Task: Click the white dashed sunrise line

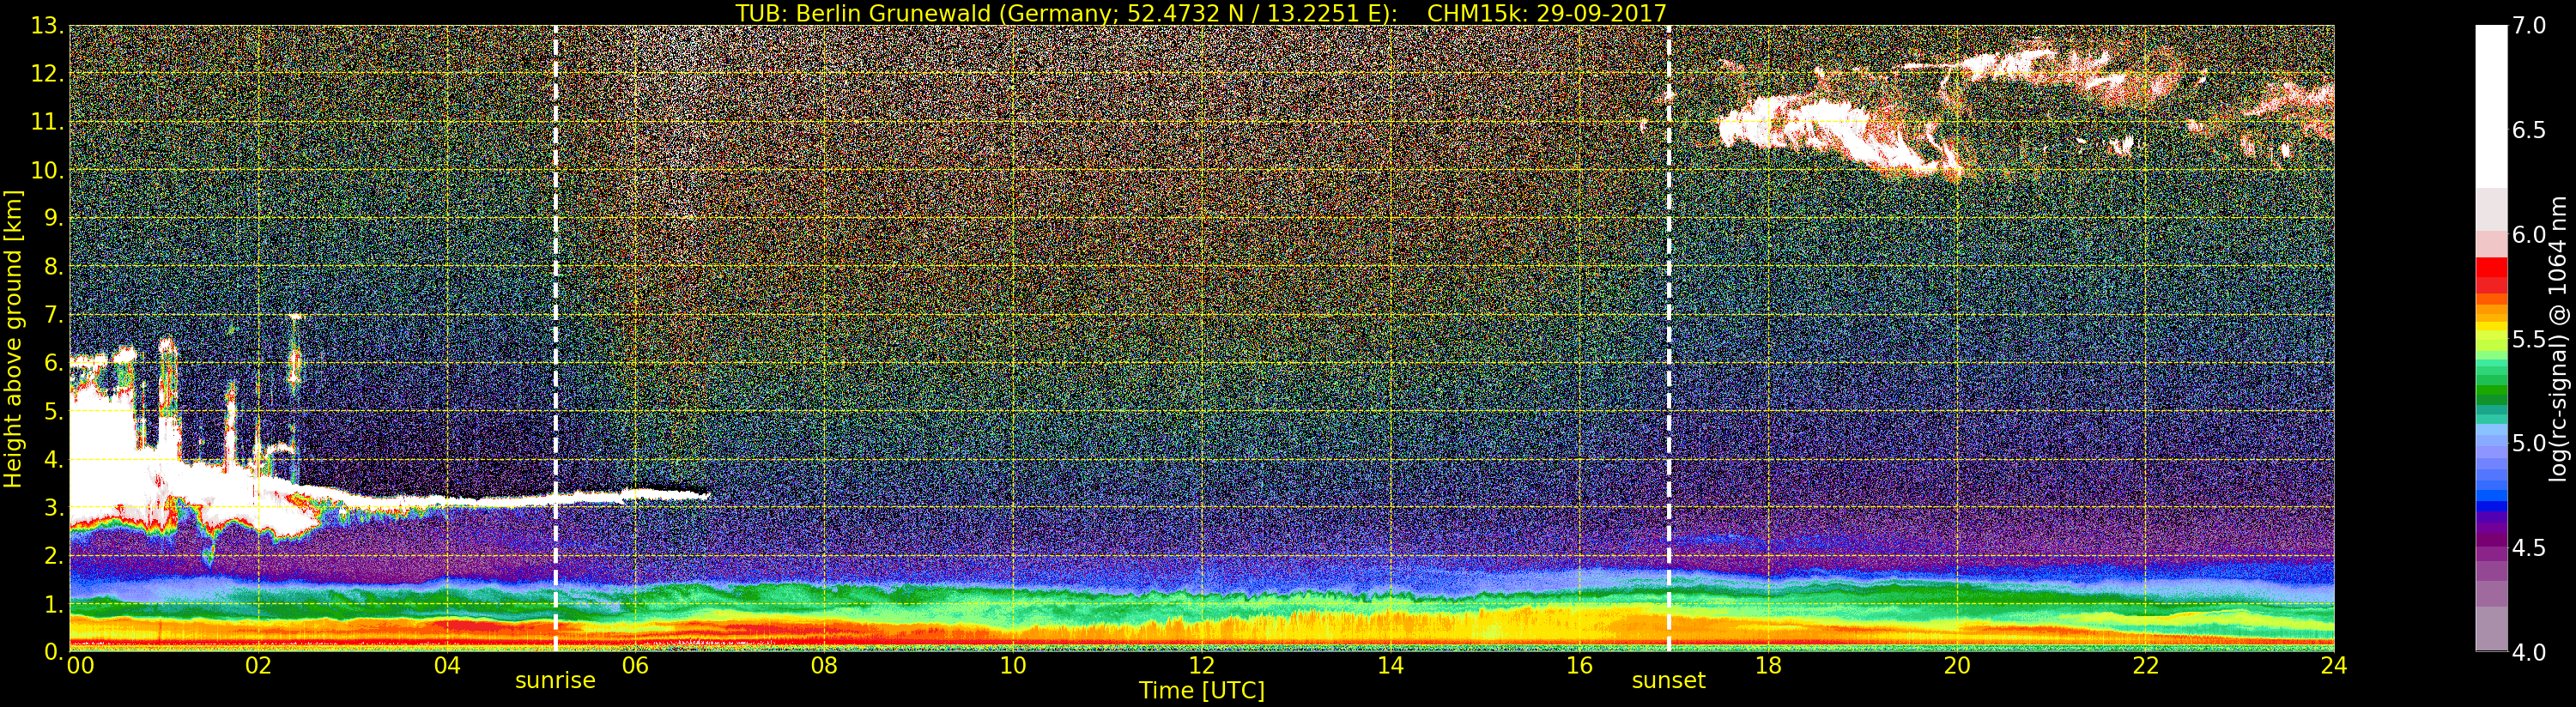Action: coord(556,338)
